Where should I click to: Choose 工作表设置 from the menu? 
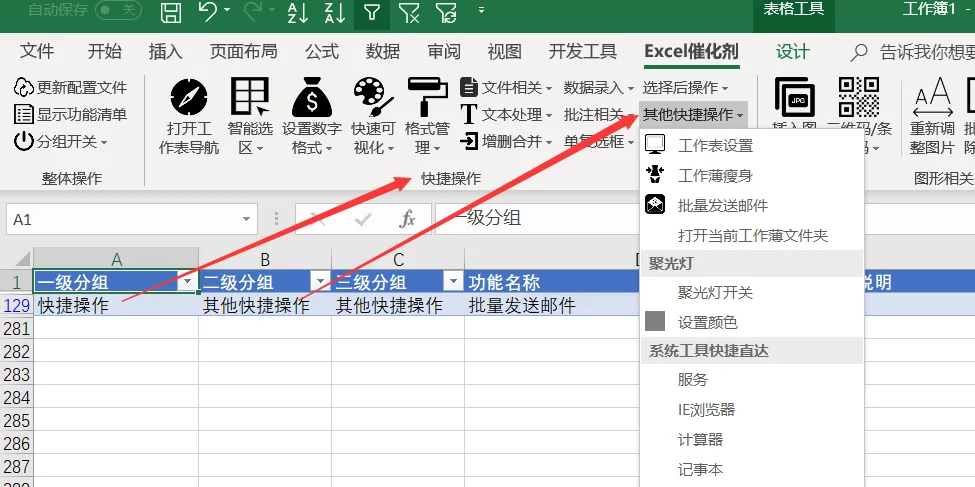[752, 146]
